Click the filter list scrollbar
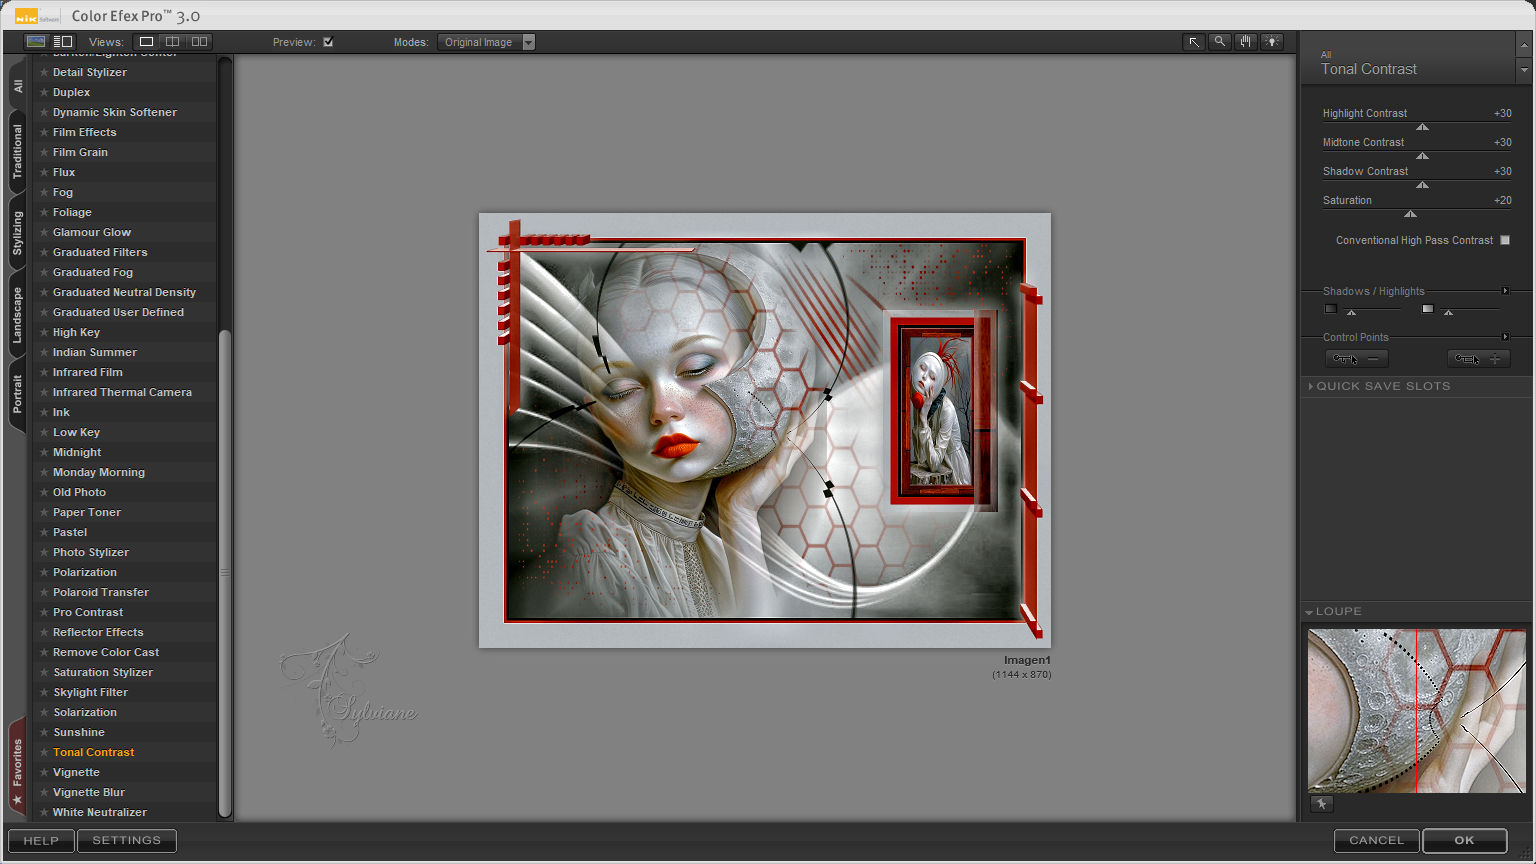The height and width of the screenshot is (864, 1536). (225, 573)
